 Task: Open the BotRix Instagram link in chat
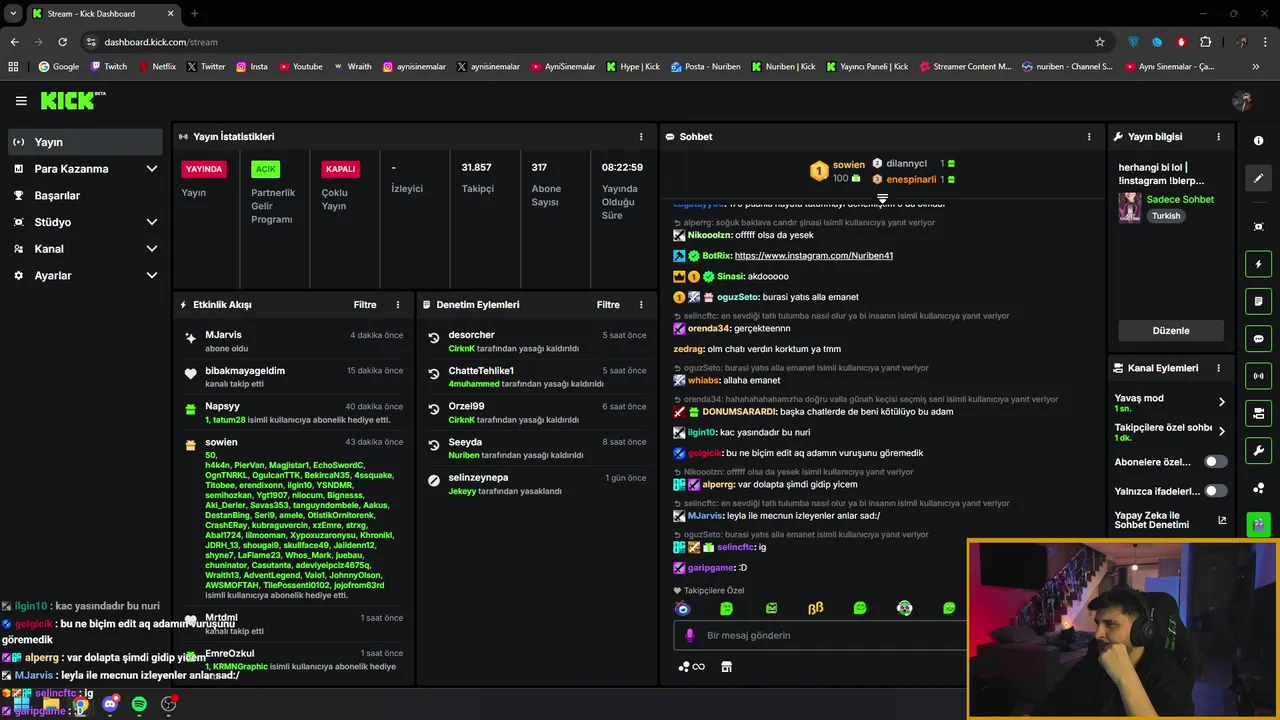tap(814, 256)
